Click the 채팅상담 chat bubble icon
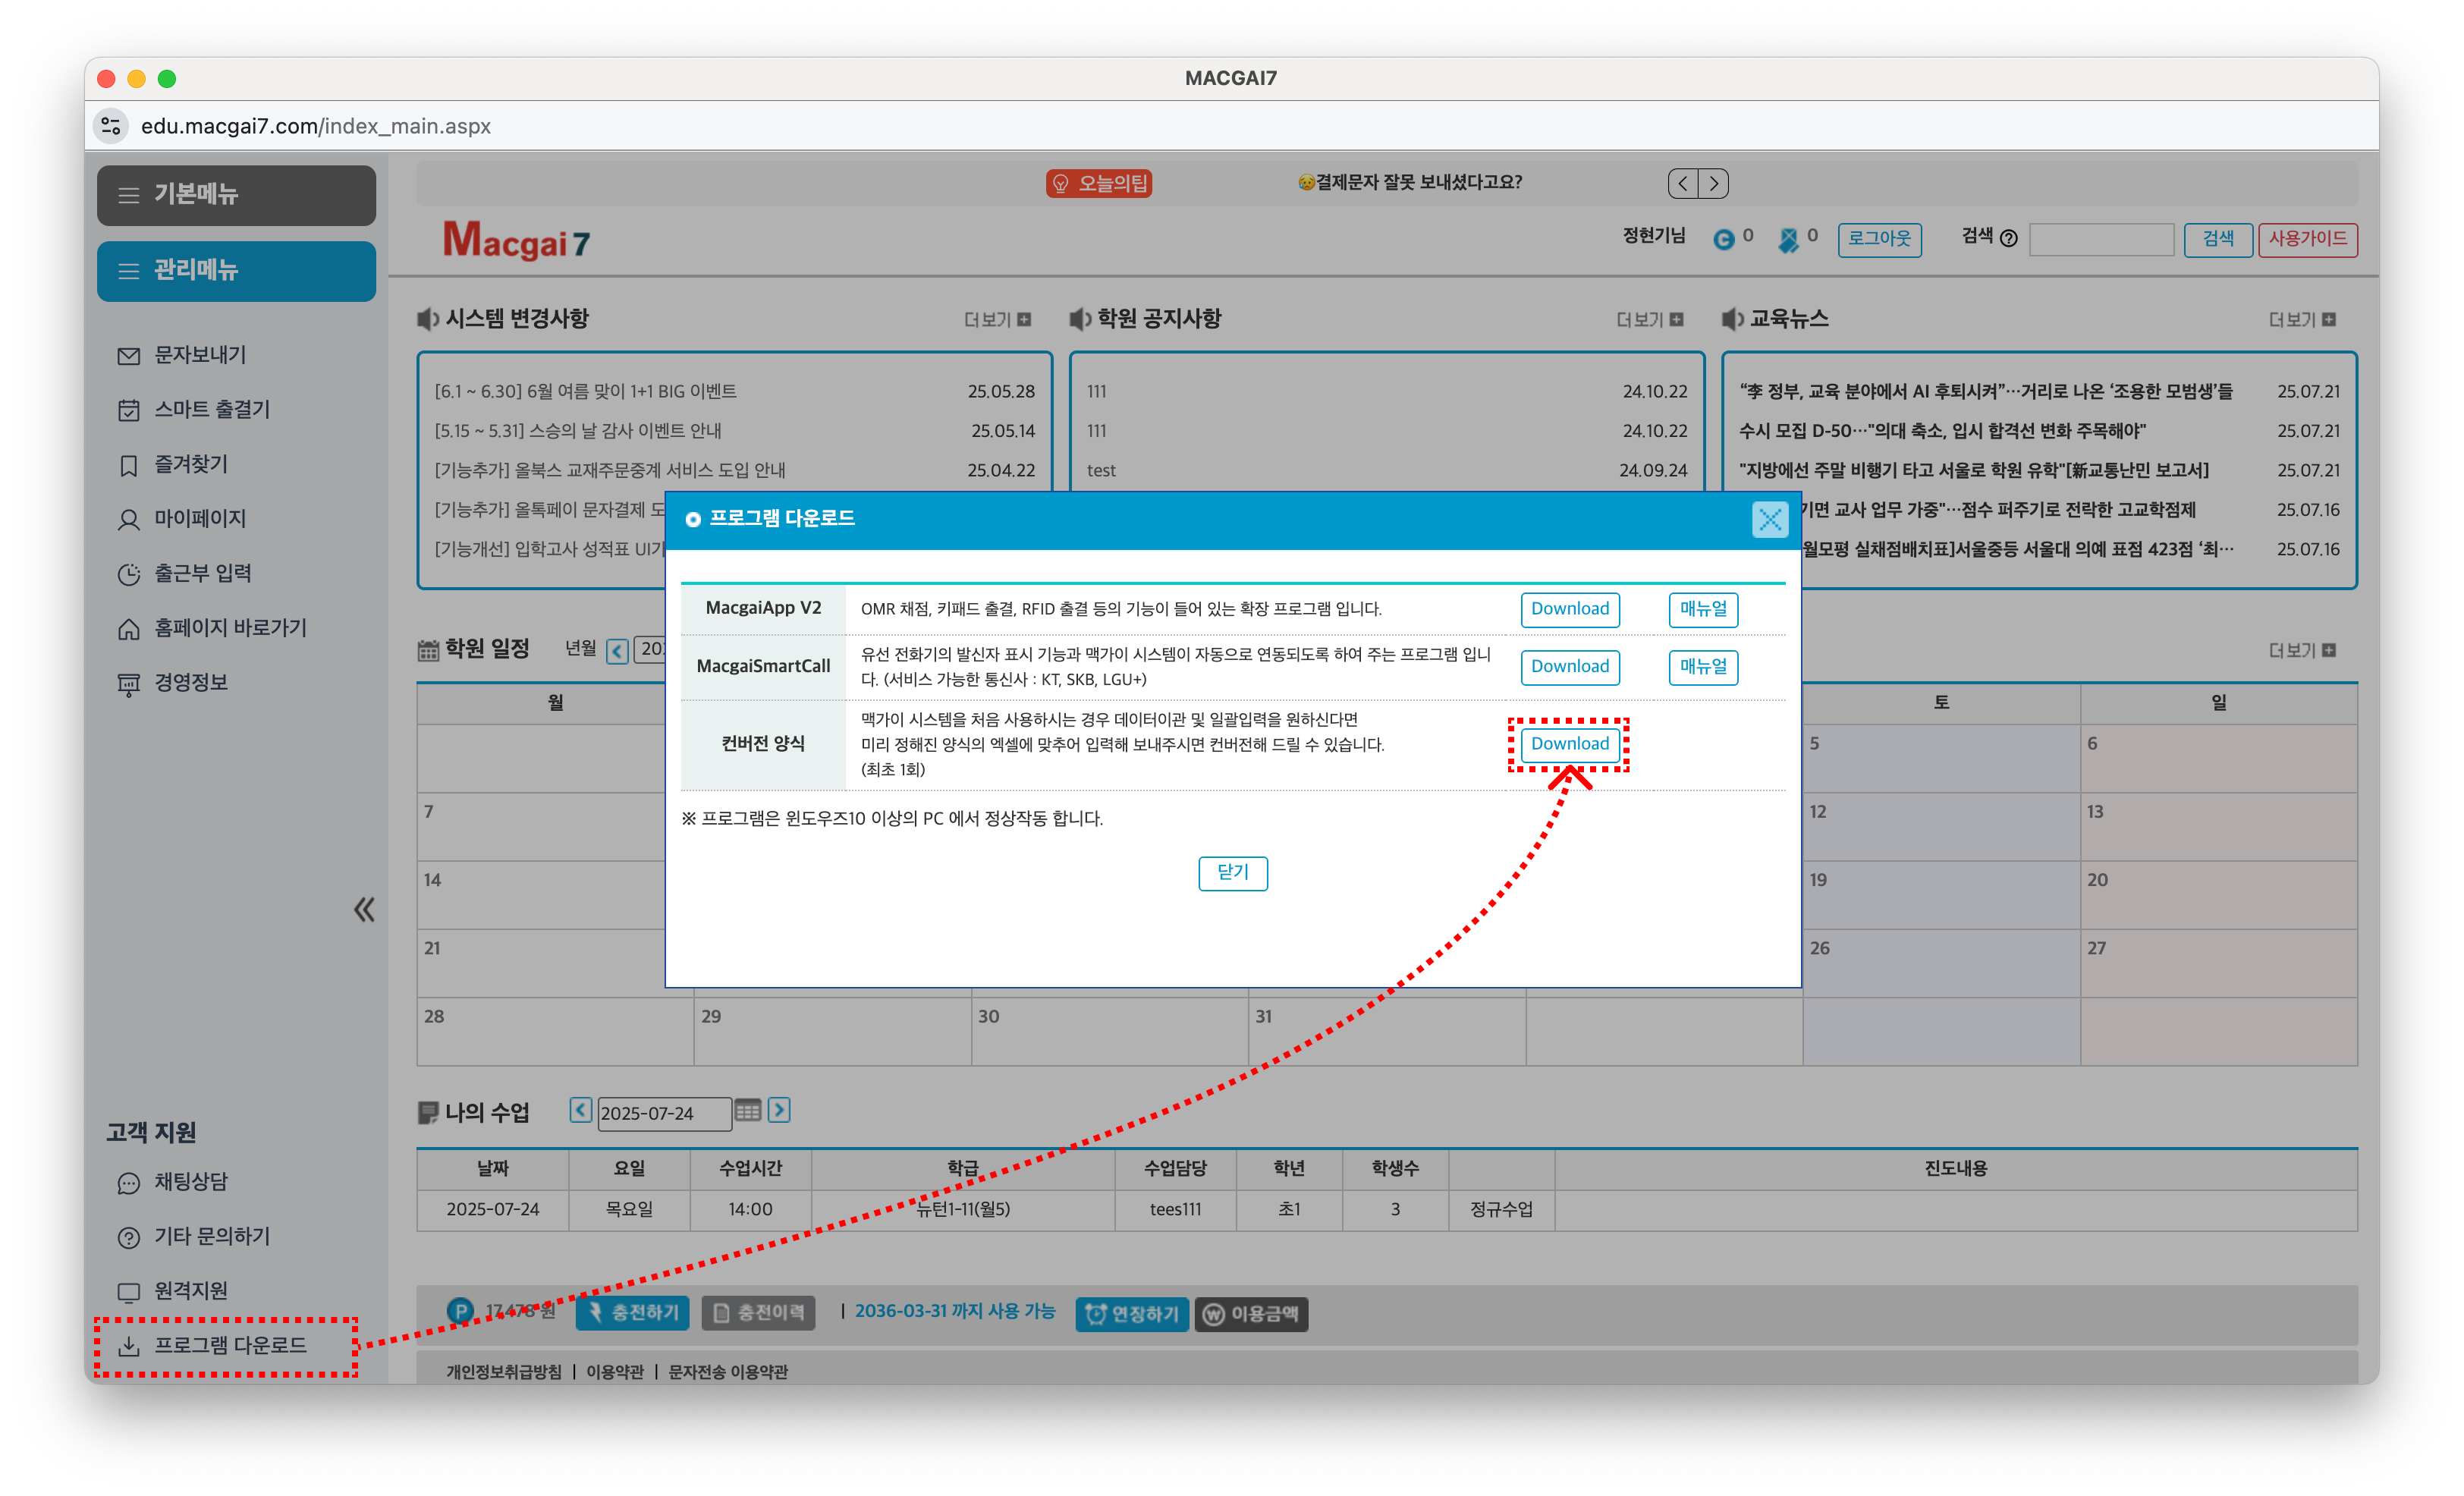The image size is (2464, 1496). click(128, 1183)
